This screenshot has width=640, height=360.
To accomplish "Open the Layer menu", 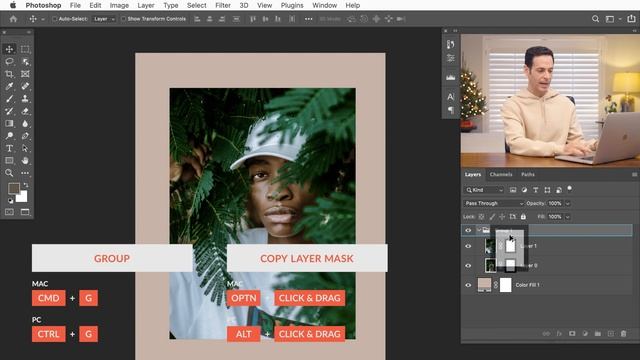I will click(146, 5).
